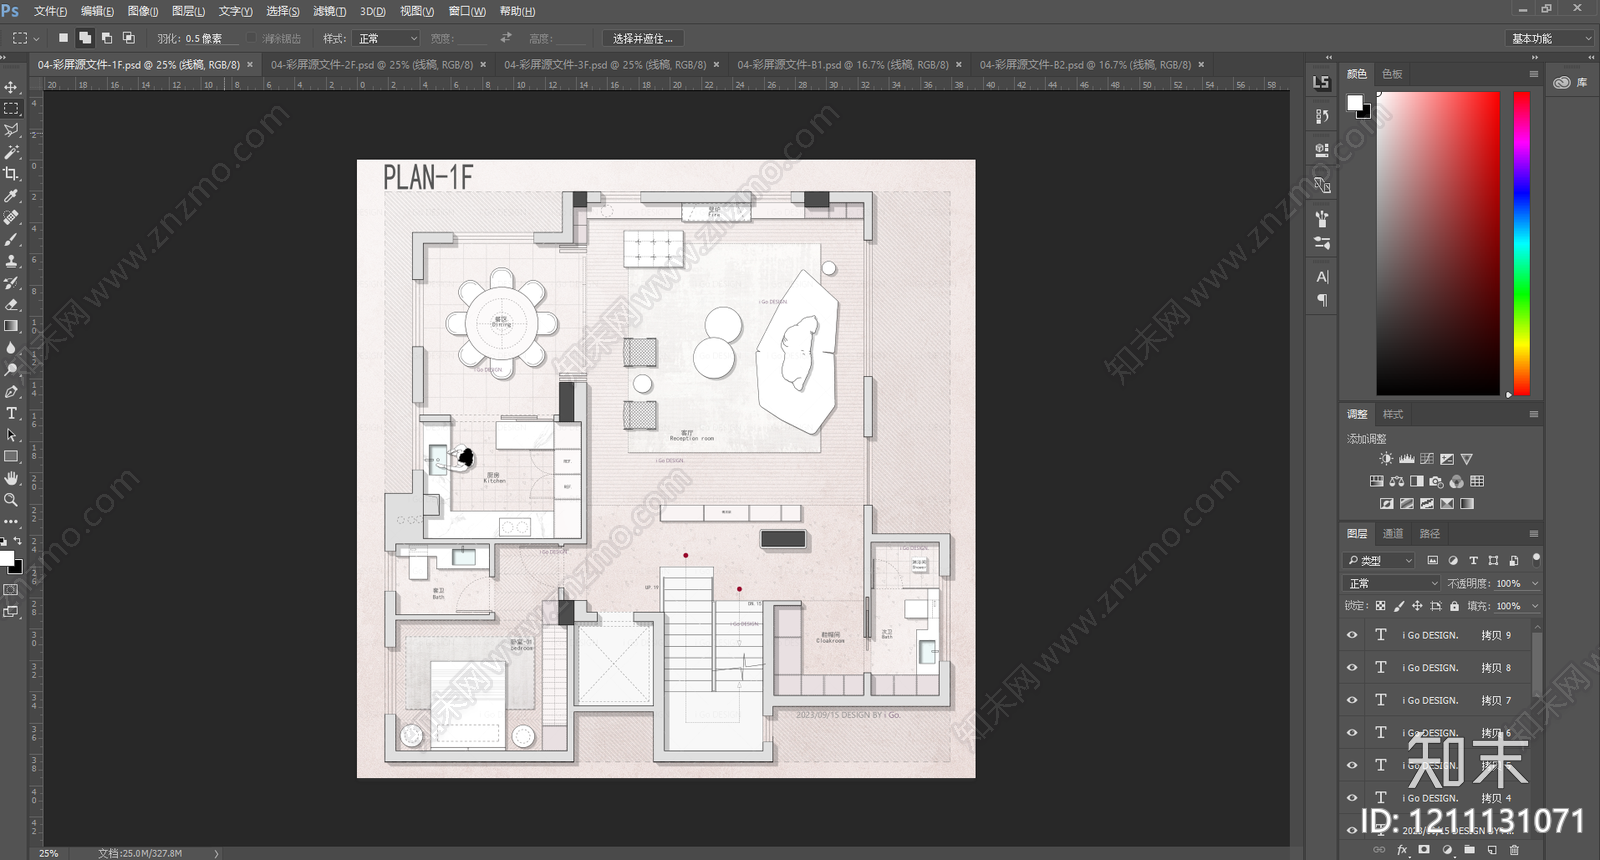Image resolution: width=1600 pixels, height=860 pixels.
Task: Open the 样式 styles panel tab
Action: (x=1393, y=414)
